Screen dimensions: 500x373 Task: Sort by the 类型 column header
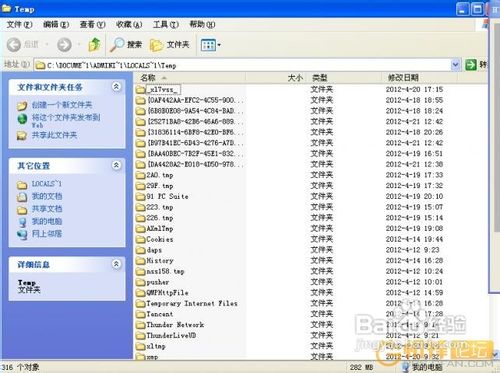(x=343, y=78)
